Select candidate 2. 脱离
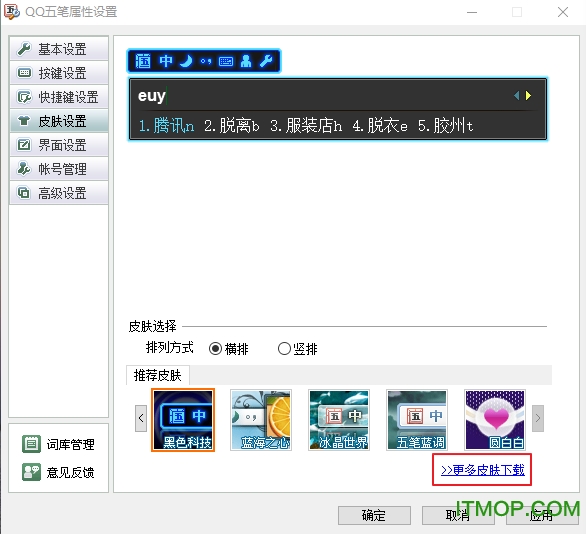 click(x=232, y=126)
